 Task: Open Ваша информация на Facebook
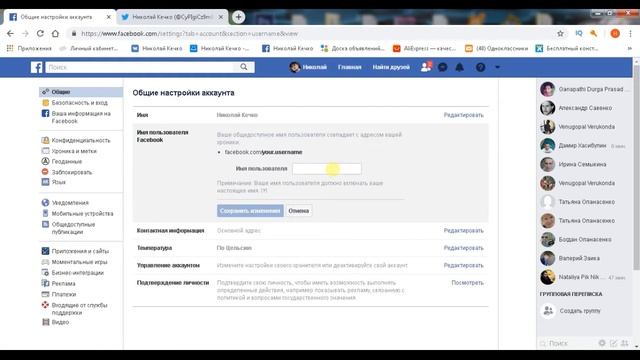81,117
